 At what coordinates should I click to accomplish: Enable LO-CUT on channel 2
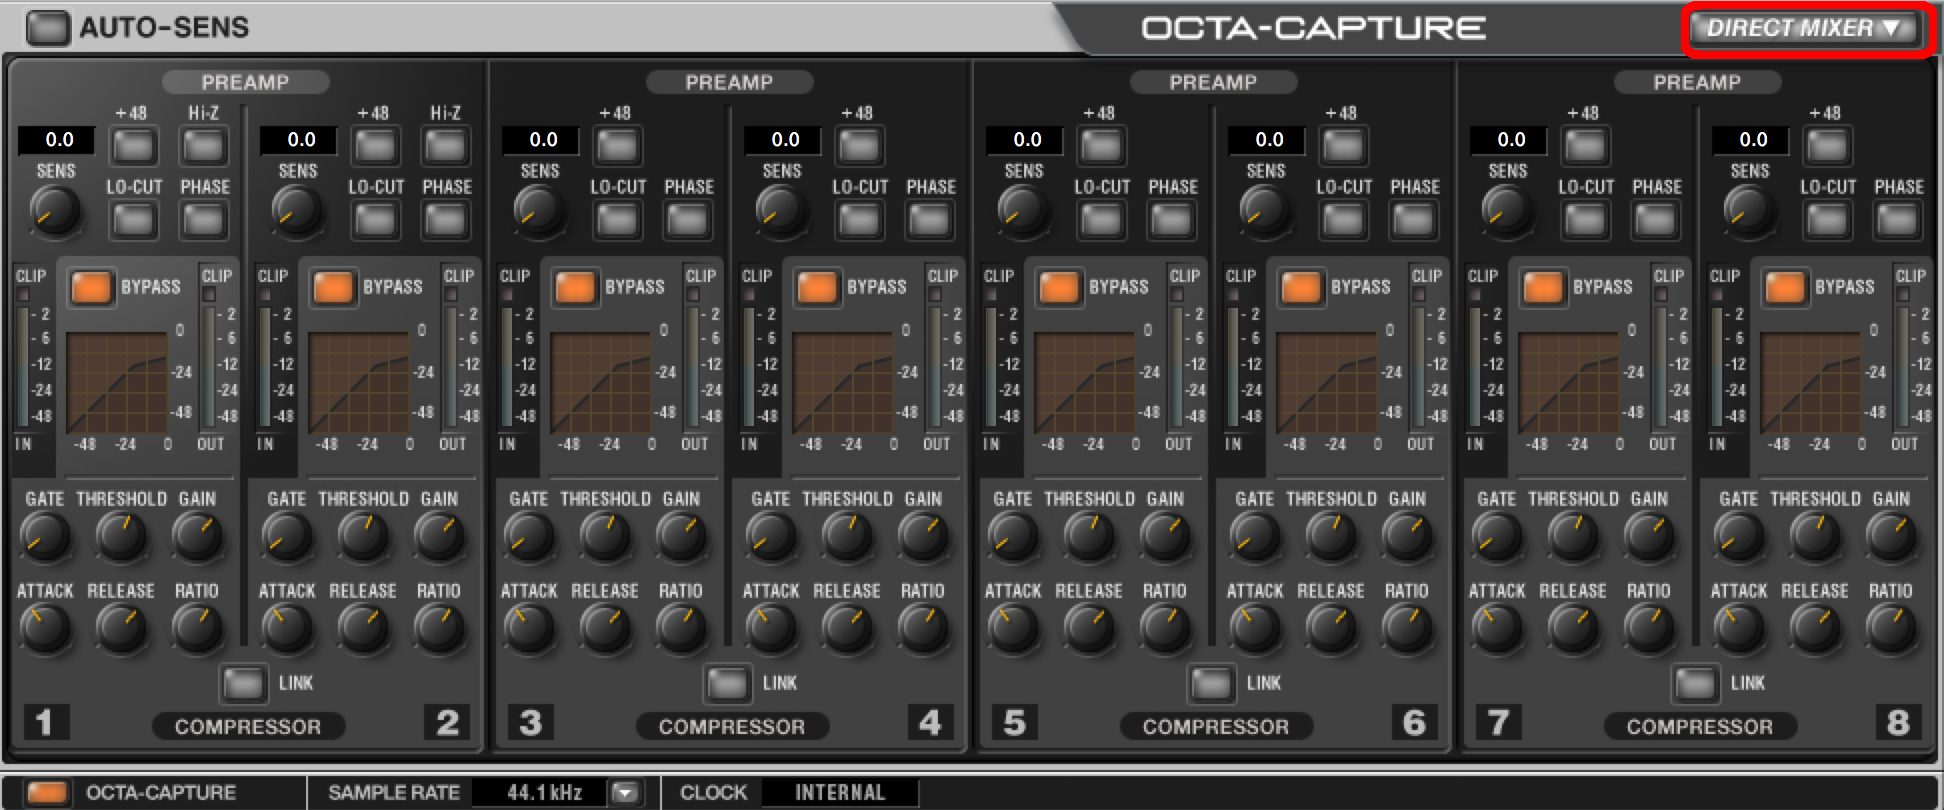coord(375,220)
